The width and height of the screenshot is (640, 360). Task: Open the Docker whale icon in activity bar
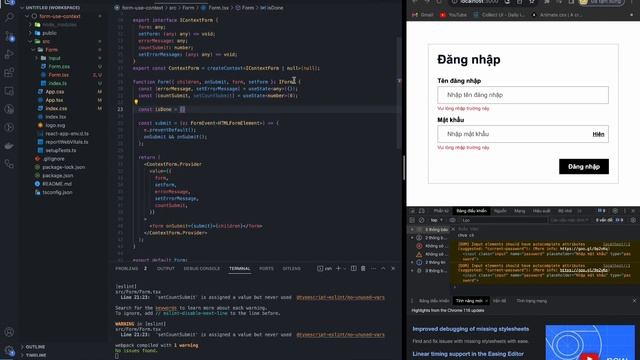pos(9,146)
